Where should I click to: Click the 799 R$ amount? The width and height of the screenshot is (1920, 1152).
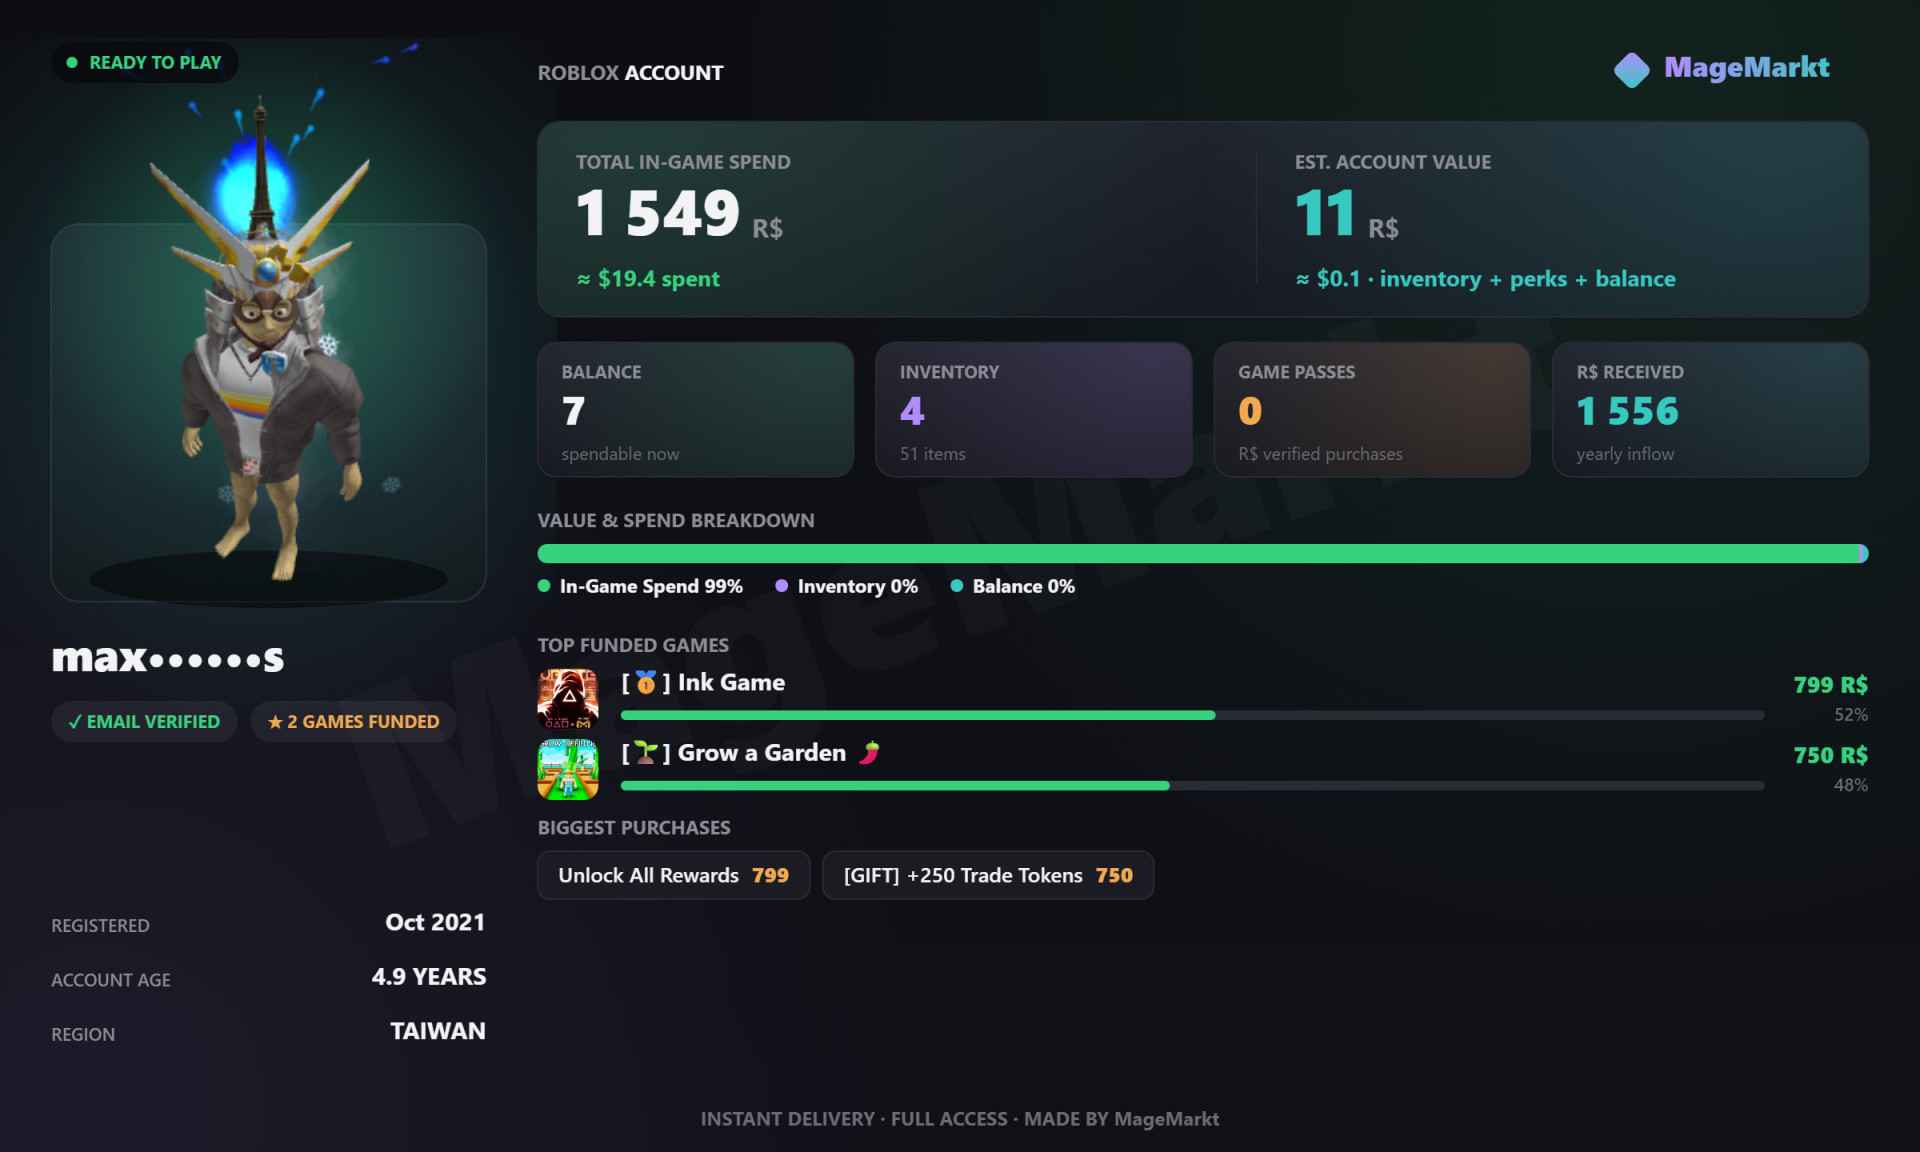[x=1830, y=685]
